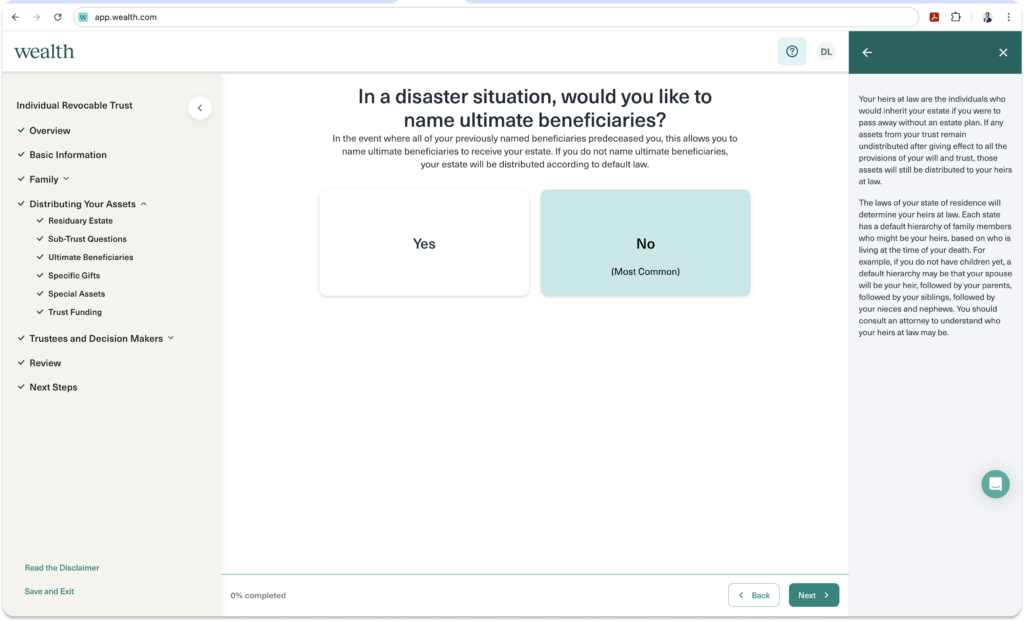Click the Read the Disclaimer link

(x=61, y=567)
